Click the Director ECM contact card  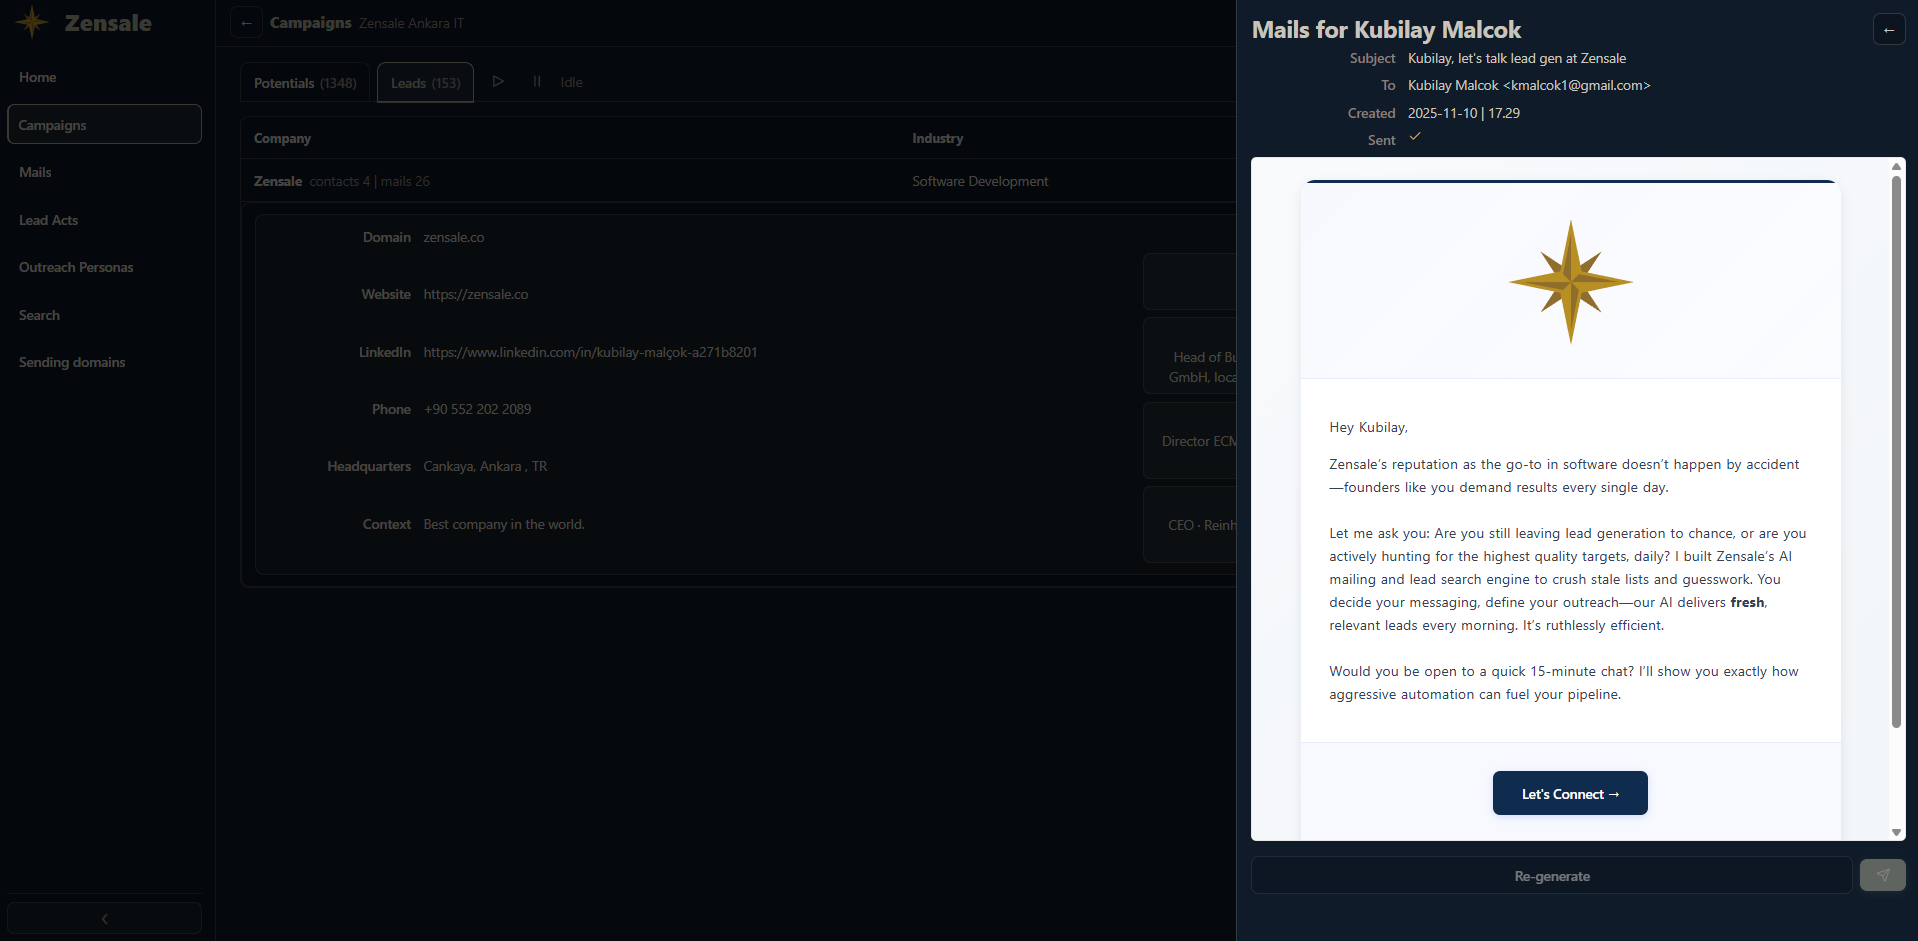point(1190,441)
